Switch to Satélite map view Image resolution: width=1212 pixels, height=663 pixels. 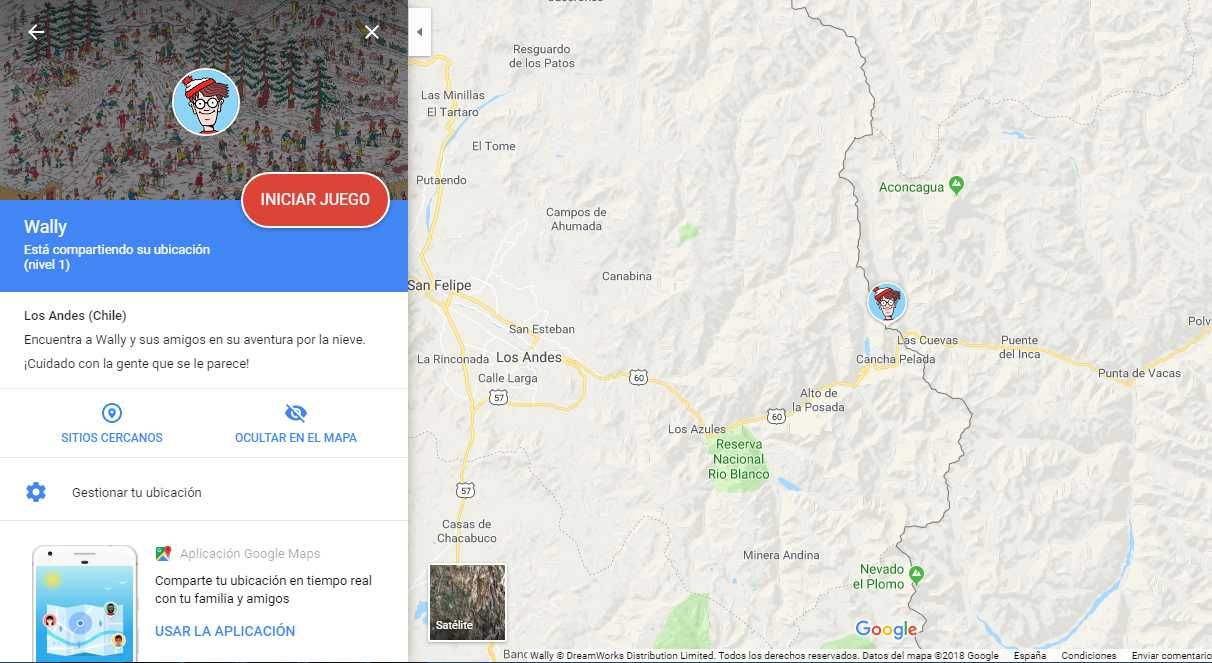(x=467, y=602)
